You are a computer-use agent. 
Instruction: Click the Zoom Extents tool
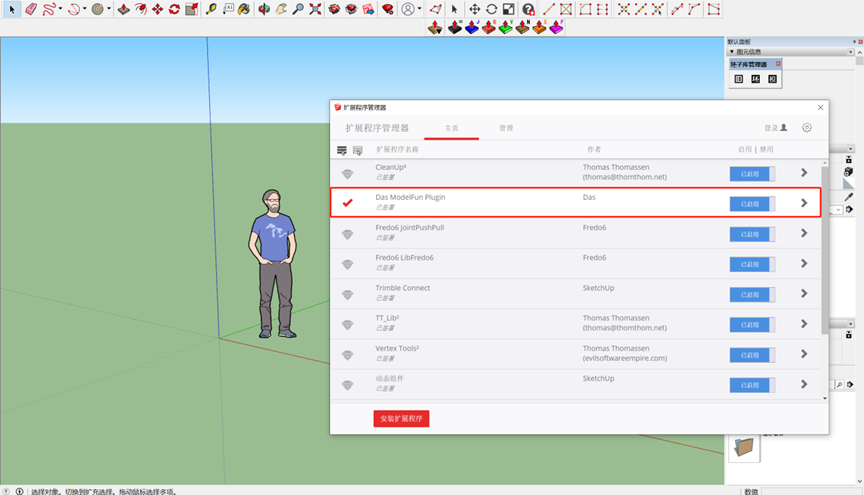(x=315, y=9)
